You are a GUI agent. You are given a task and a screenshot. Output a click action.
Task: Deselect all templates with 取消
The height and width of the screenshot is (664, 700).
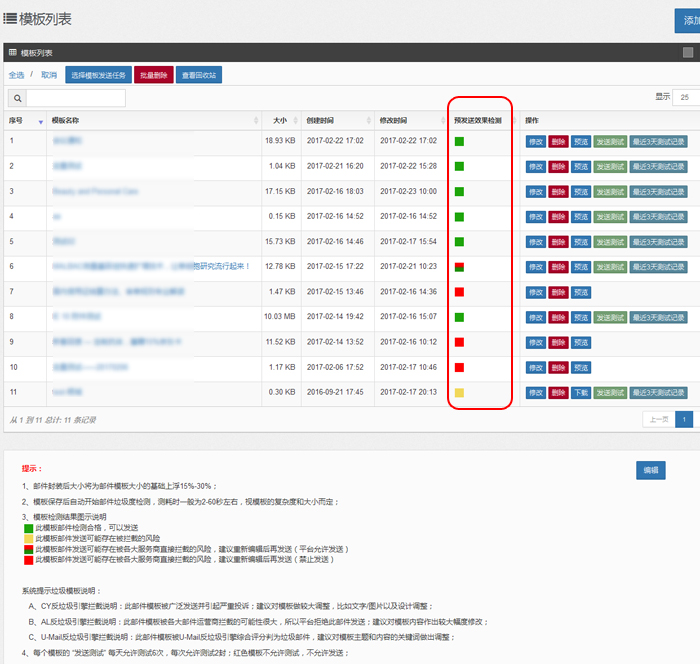49,75
